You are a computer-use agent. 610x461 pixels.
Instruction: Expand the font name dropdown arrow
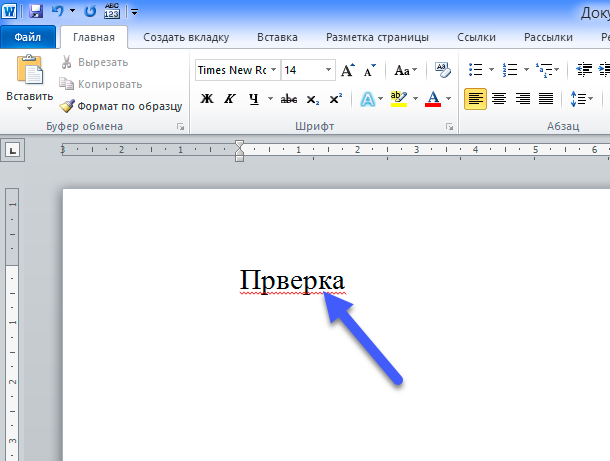274,70
